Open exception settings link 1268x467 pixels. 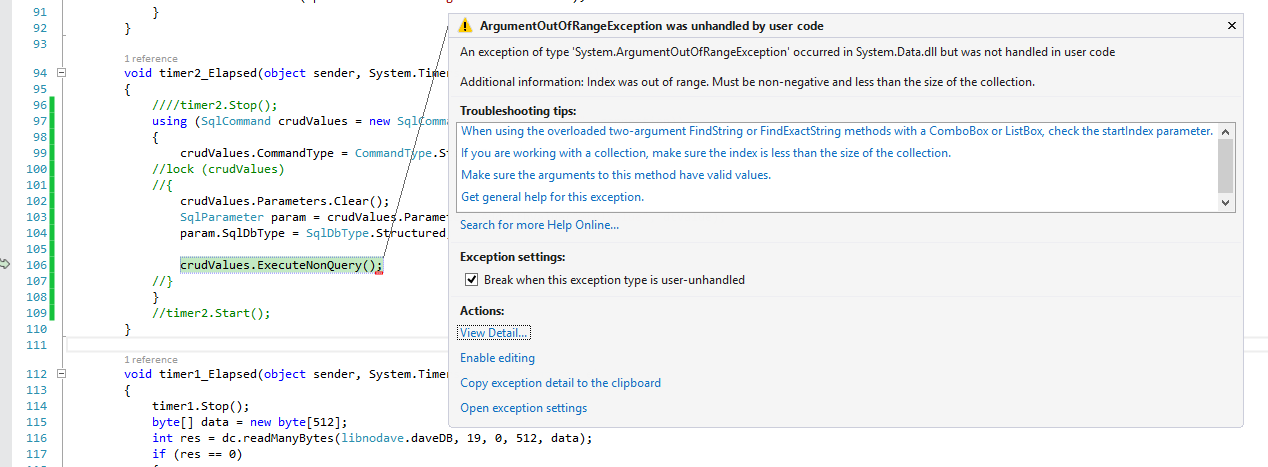point(523,408)
